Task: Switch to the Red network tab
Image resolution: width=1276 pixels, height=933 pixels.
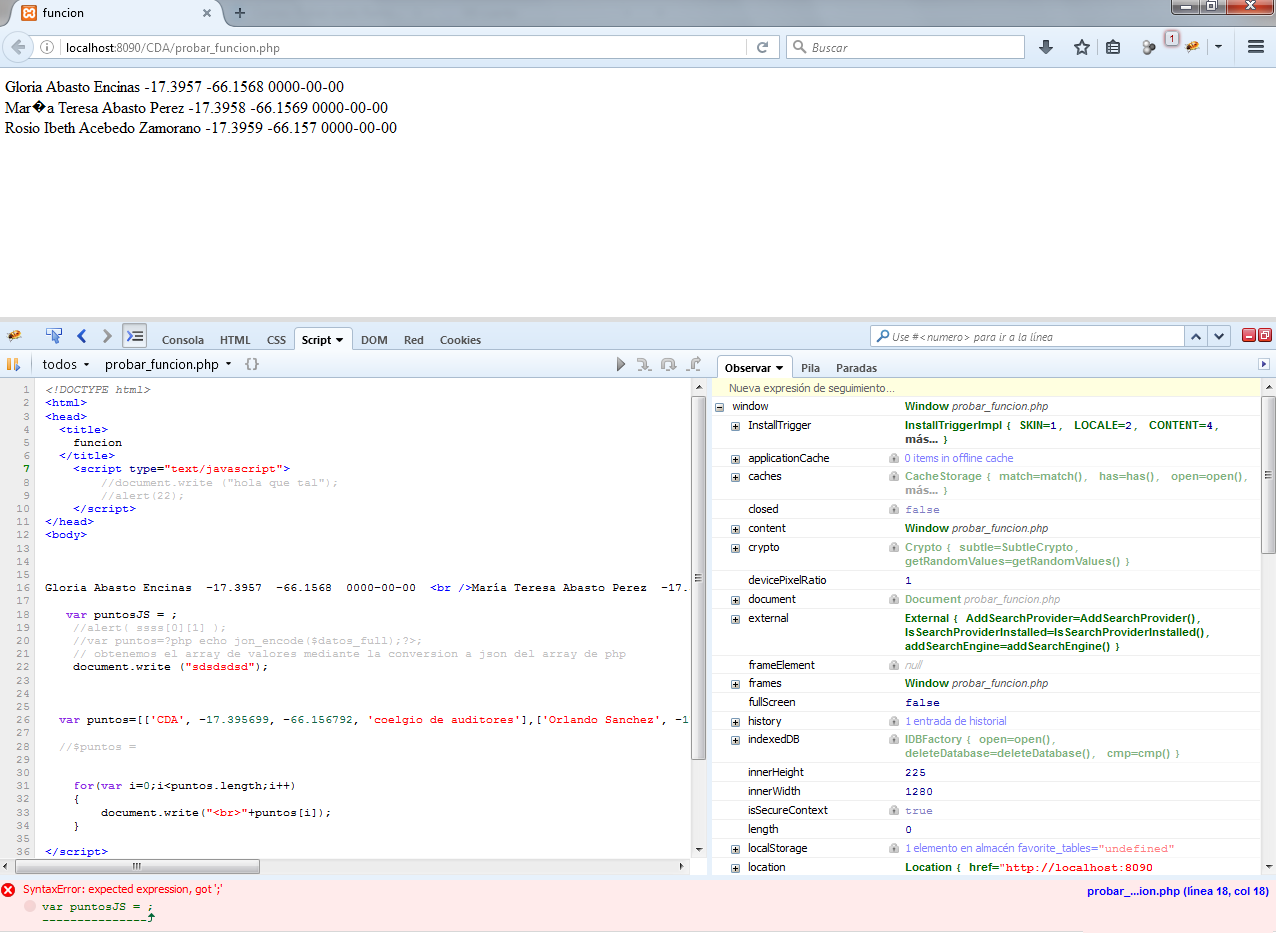Action: click(x=414, y=340)
